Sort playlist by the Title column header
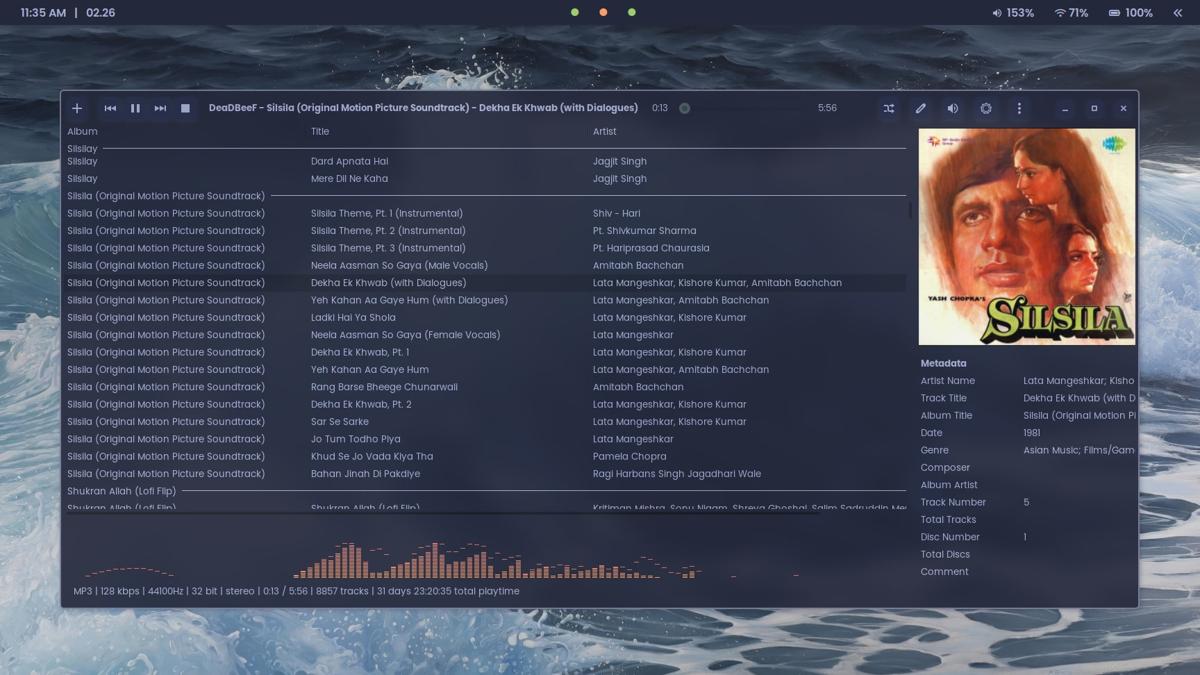The width and height of the screenshot is (1200, 675). pyautogui.click(x=320, y=131)
